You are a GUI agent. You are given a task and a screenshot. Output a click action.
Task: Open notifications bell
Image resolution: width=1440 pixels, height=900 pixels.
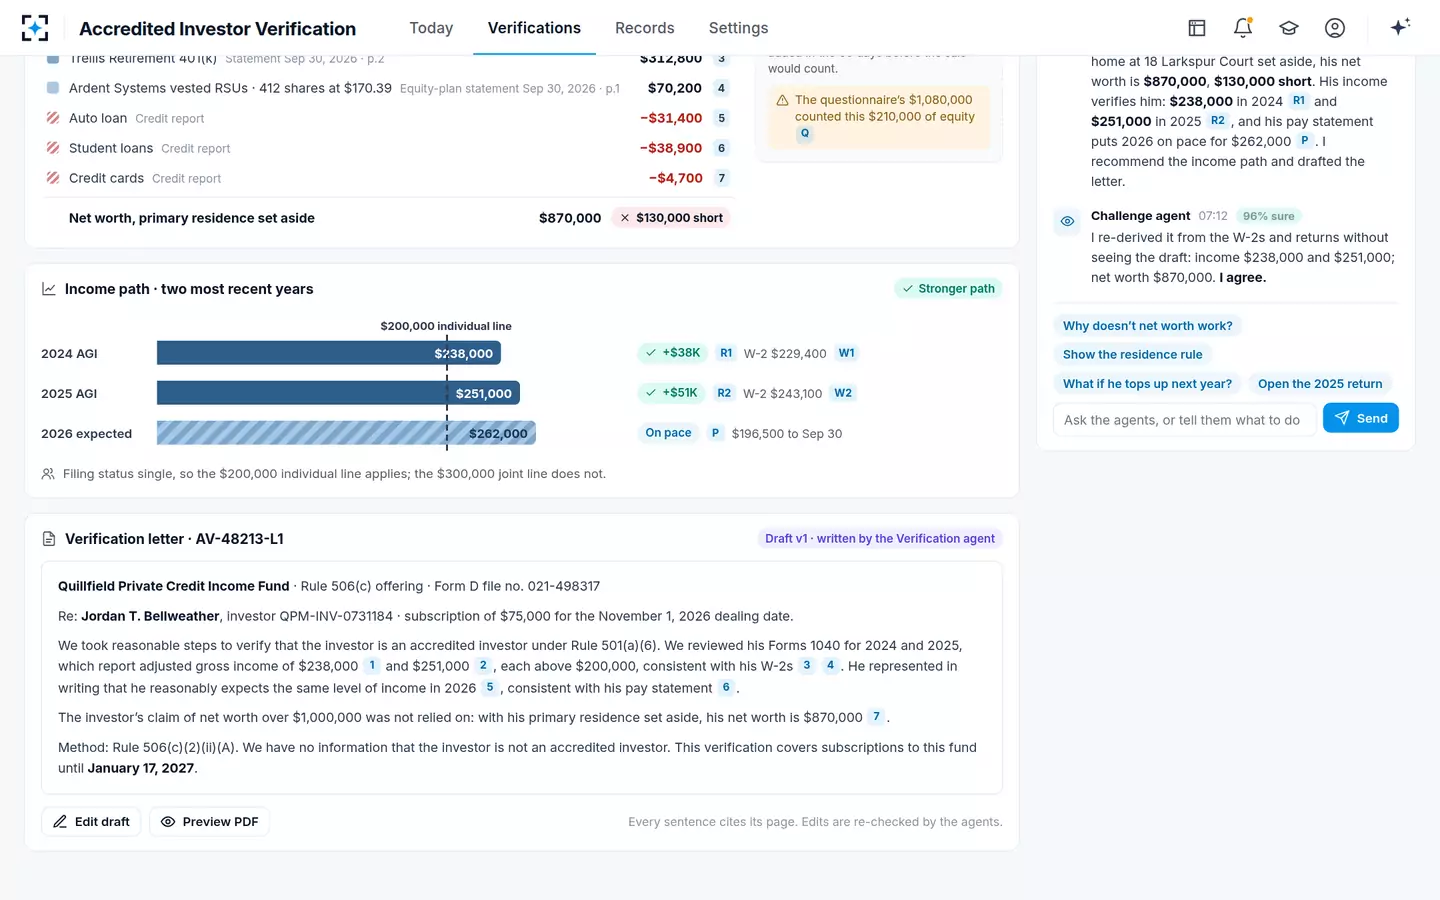(x=1243, y=28)
